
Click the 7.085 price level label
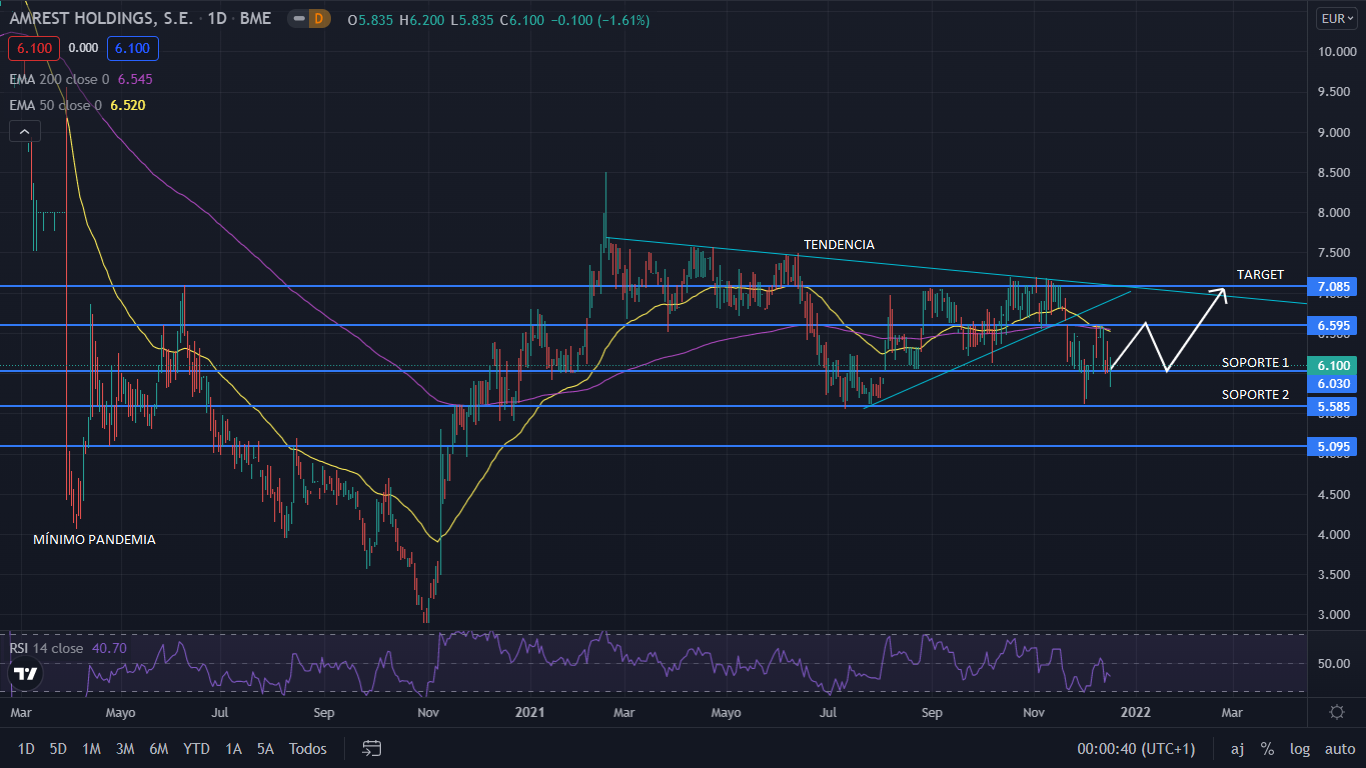coord(1335,288)
